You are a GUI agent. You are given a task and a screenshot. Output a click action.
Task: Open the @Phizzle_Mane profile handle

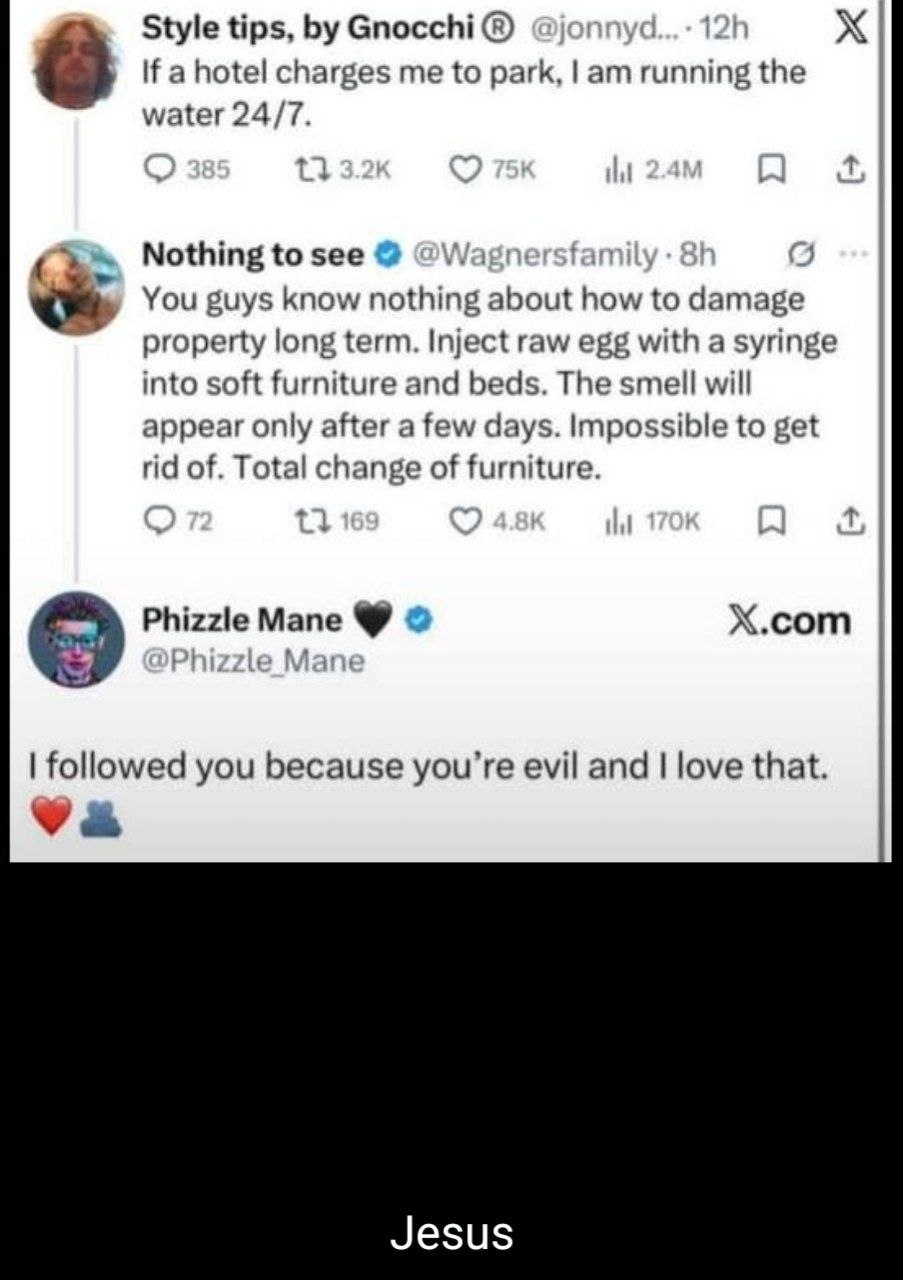(254, 661)
